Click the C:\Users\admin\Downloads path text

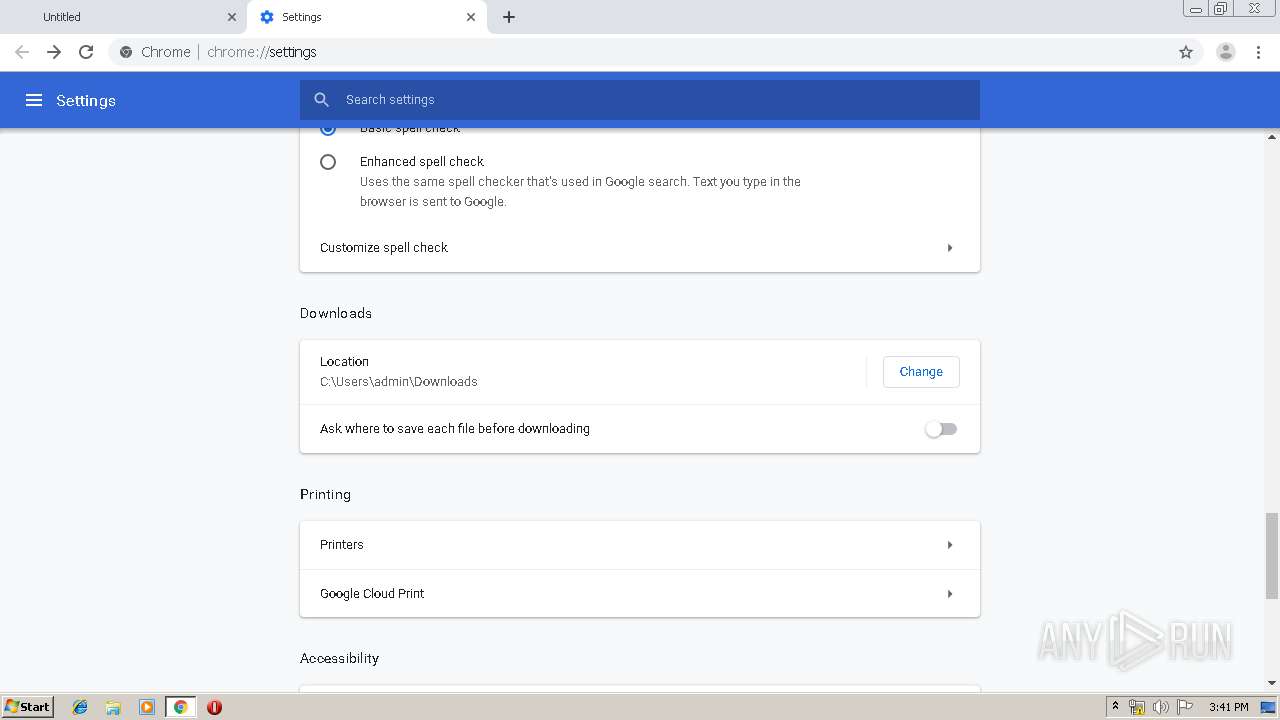point(399,382)
